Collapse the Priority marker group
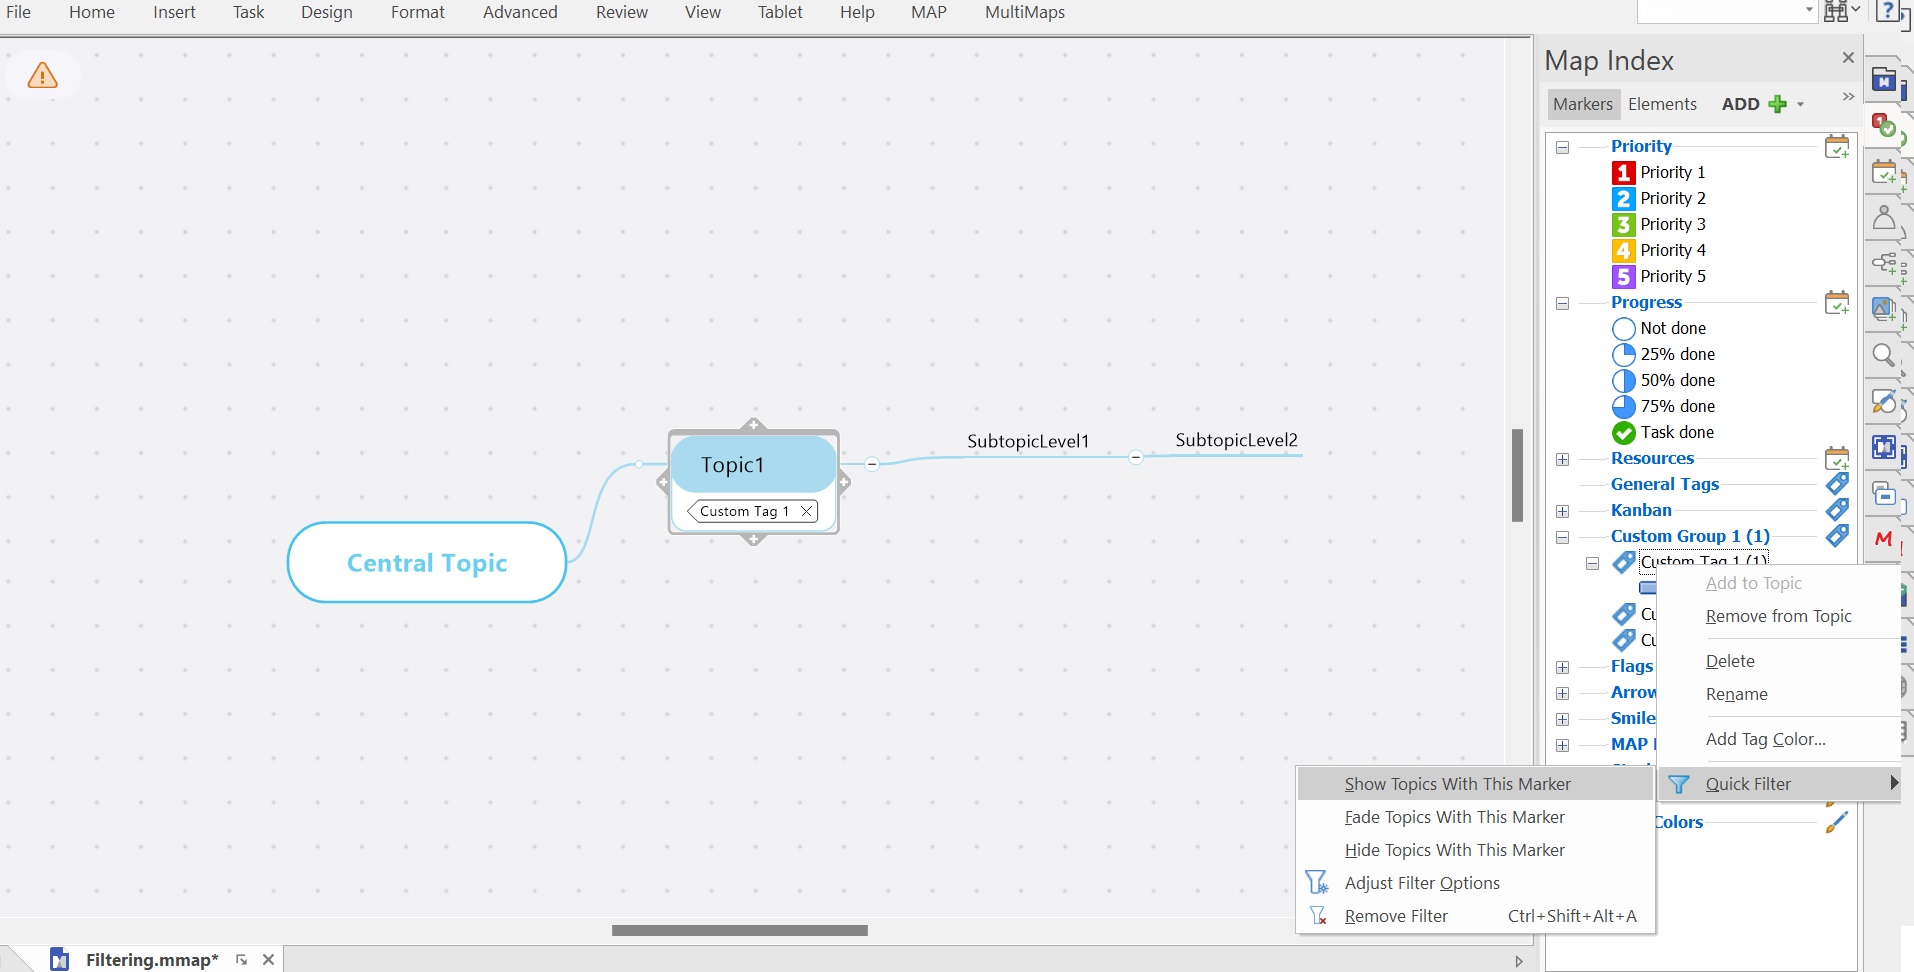 (1562, 147)
